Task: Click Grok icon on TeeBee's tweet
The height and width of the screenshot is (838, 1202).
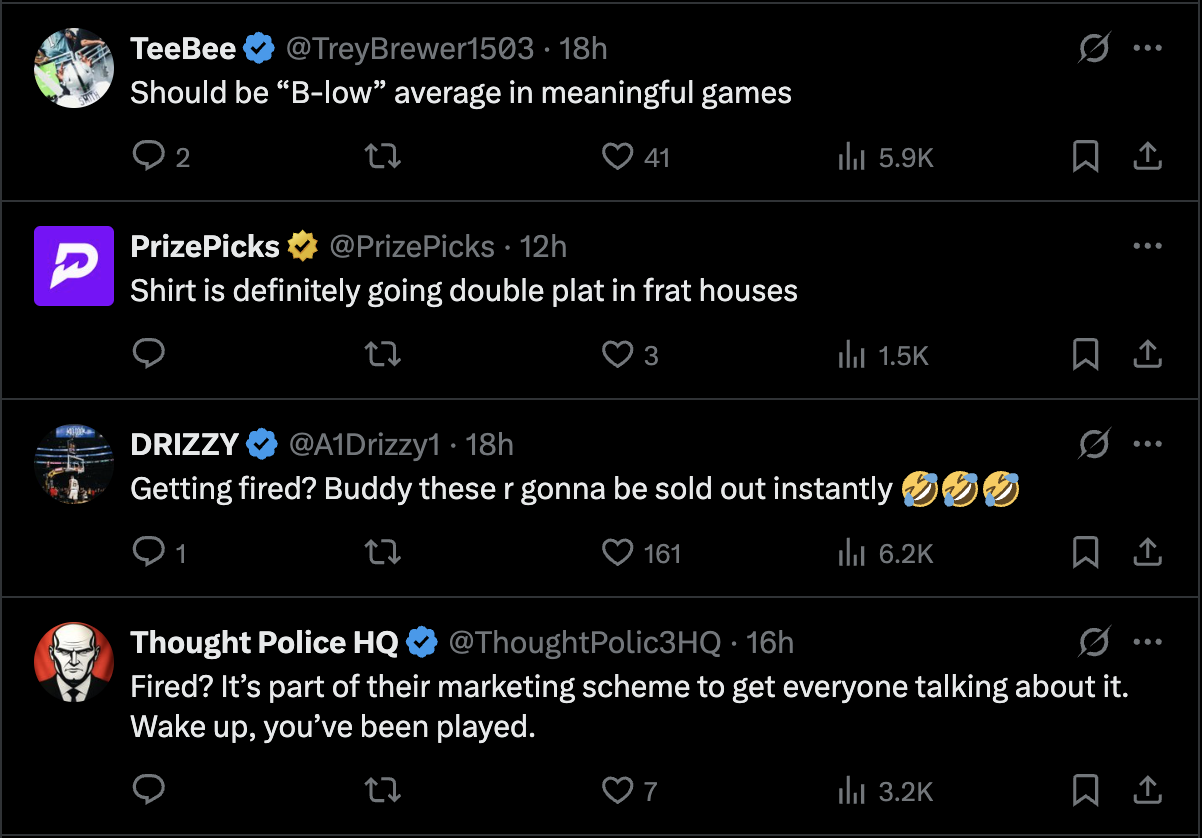Action: tap(1094, 48)
